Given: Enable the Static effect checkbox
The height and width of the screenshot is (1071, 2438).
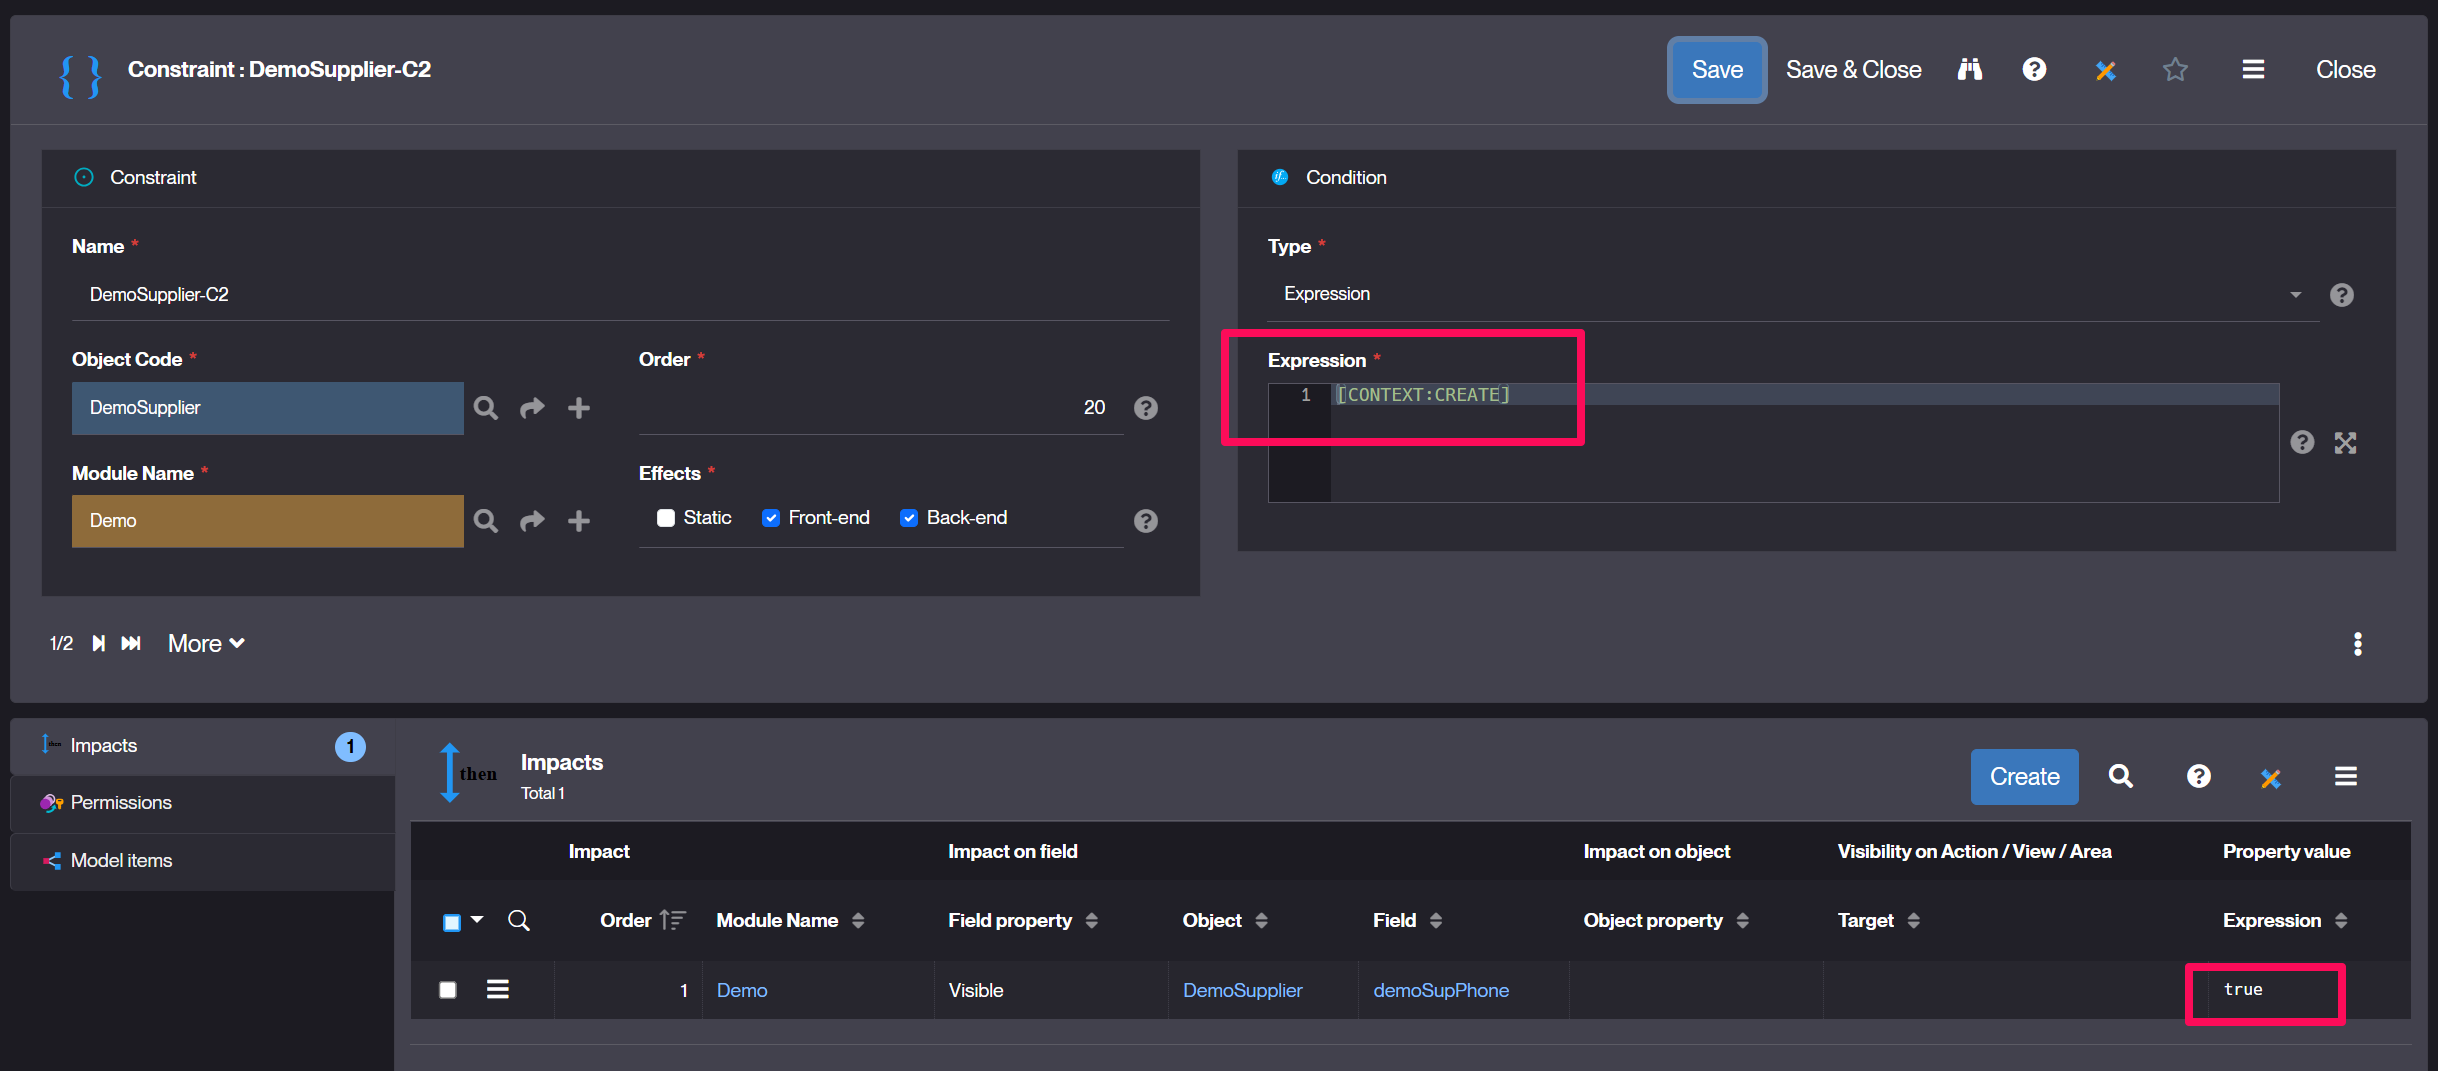Looking at the screenshot, I should tap(665, 518).
